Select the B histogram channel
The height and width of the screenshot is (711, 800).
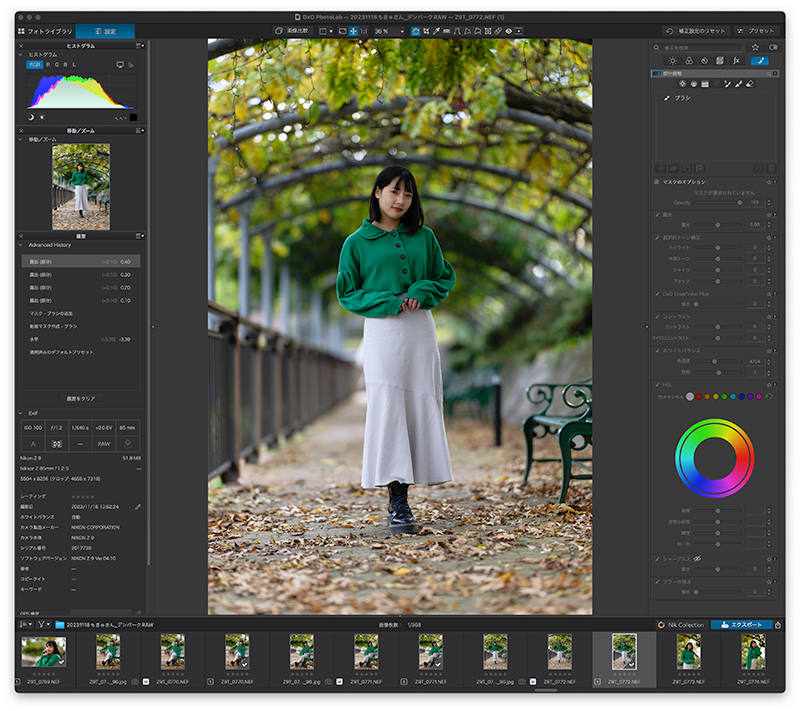tap(65, 65)
